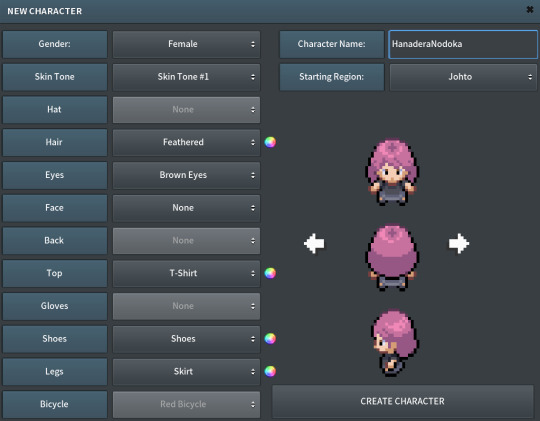Open the Top dropdown showing T-Shirt
Screen dimensions: 540x421
(x=186, y=273)
